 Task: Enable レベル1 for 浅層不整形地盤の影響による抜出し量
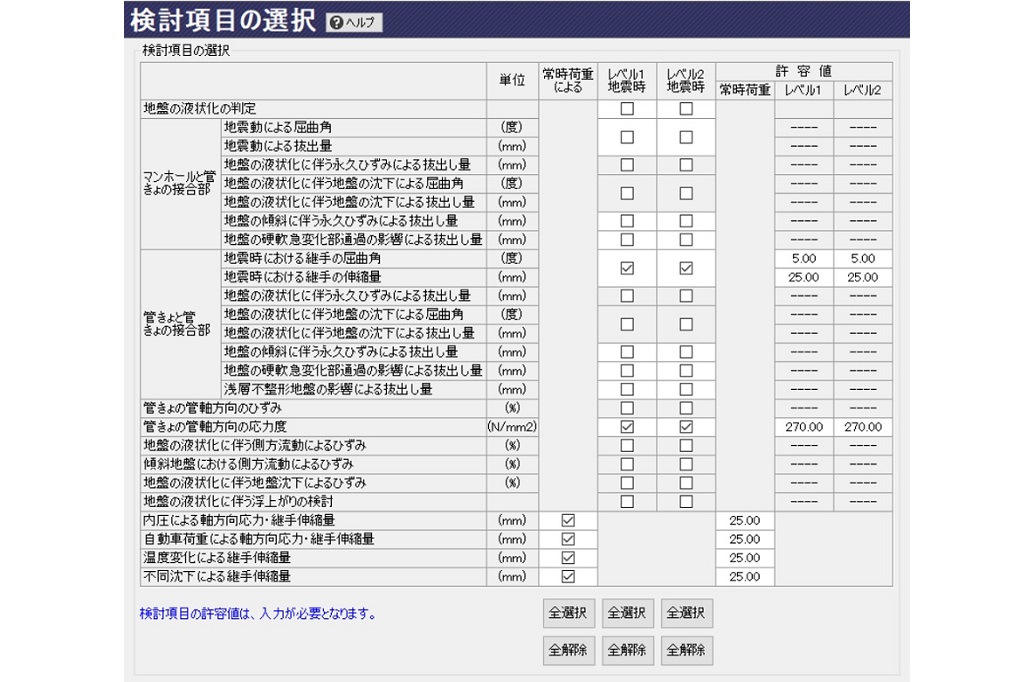click(627, 389)
